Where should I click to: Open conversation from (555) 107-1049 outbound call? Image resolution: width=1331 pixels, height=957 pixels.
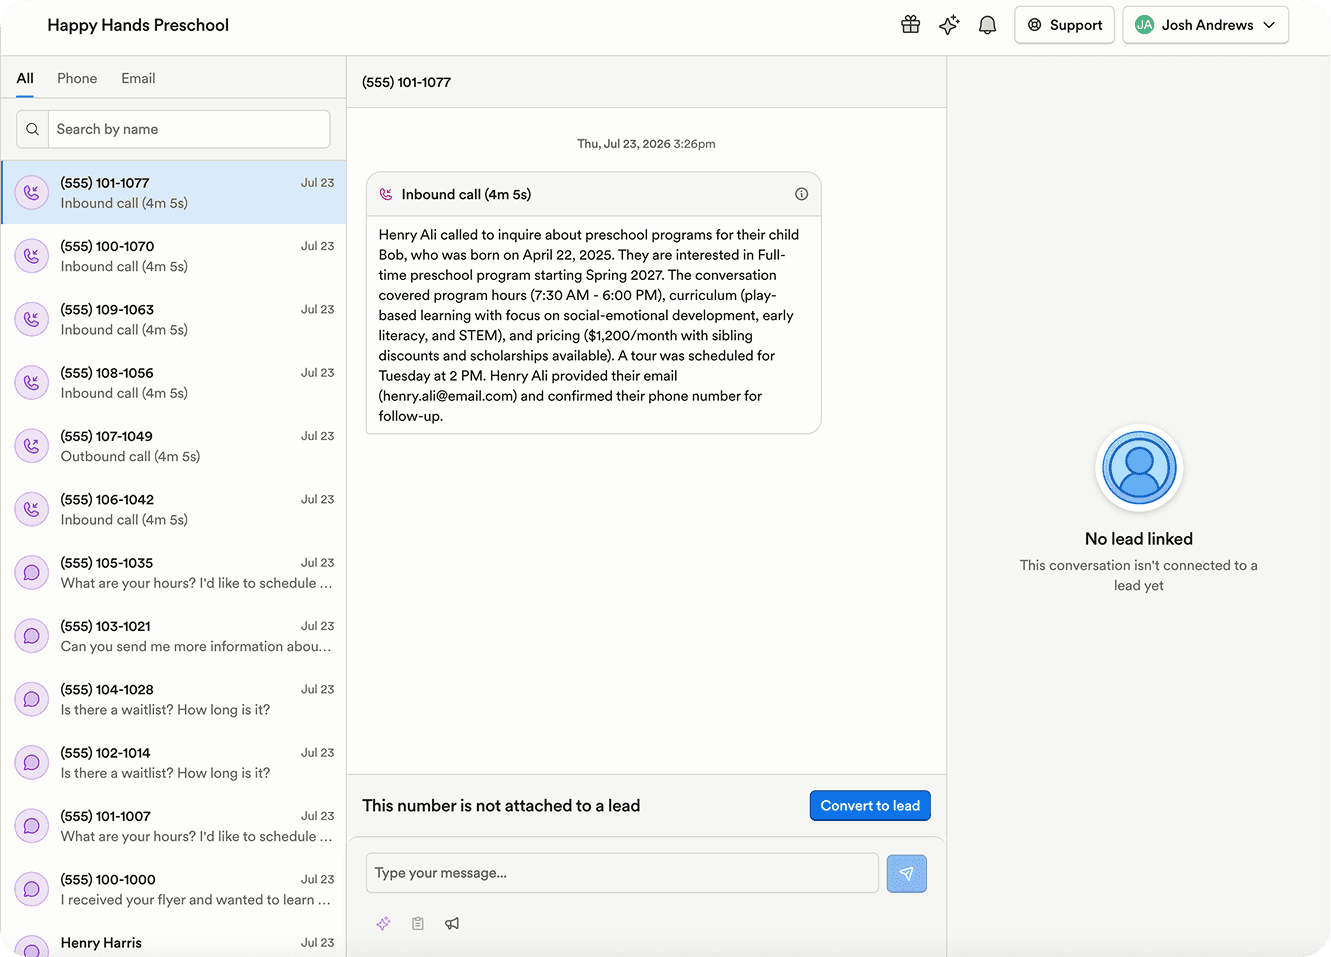(173, 446)
